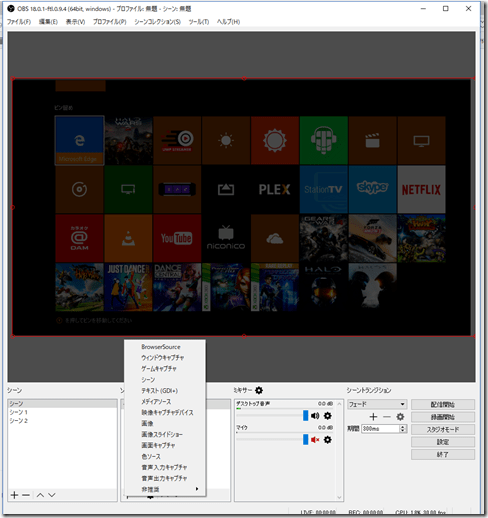Choose ゲームキャプチャ from the source menu
488x518 pixels.
point(165,369)
